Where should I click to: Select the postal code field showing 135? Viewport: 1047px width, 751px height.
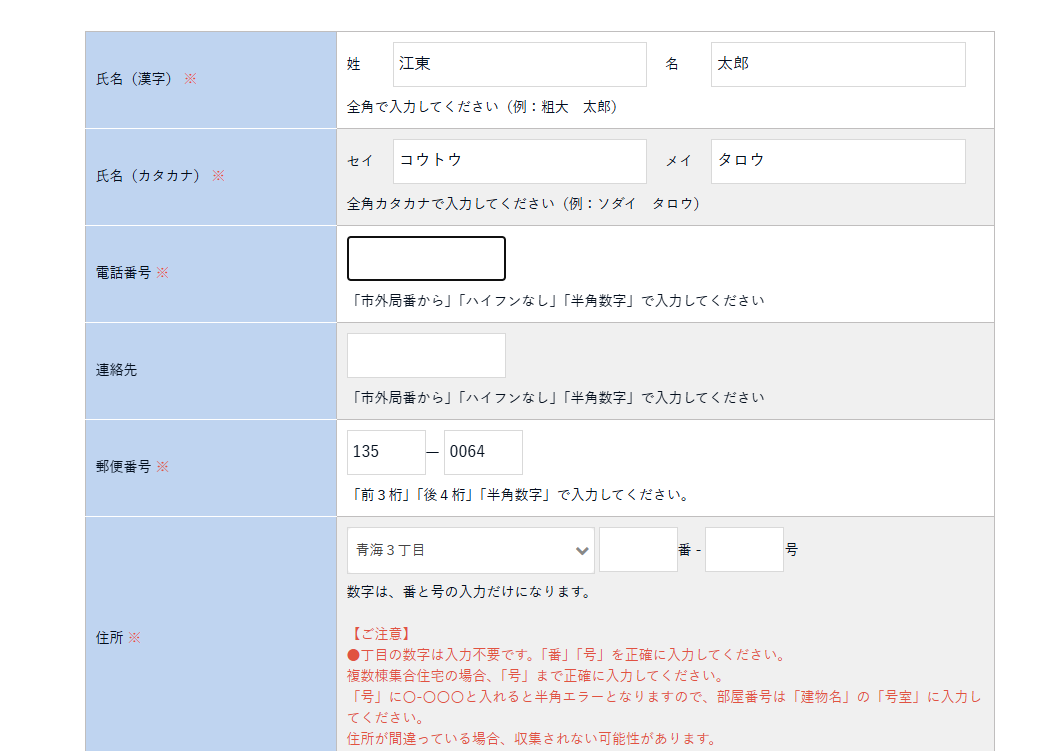pos(386,452)
